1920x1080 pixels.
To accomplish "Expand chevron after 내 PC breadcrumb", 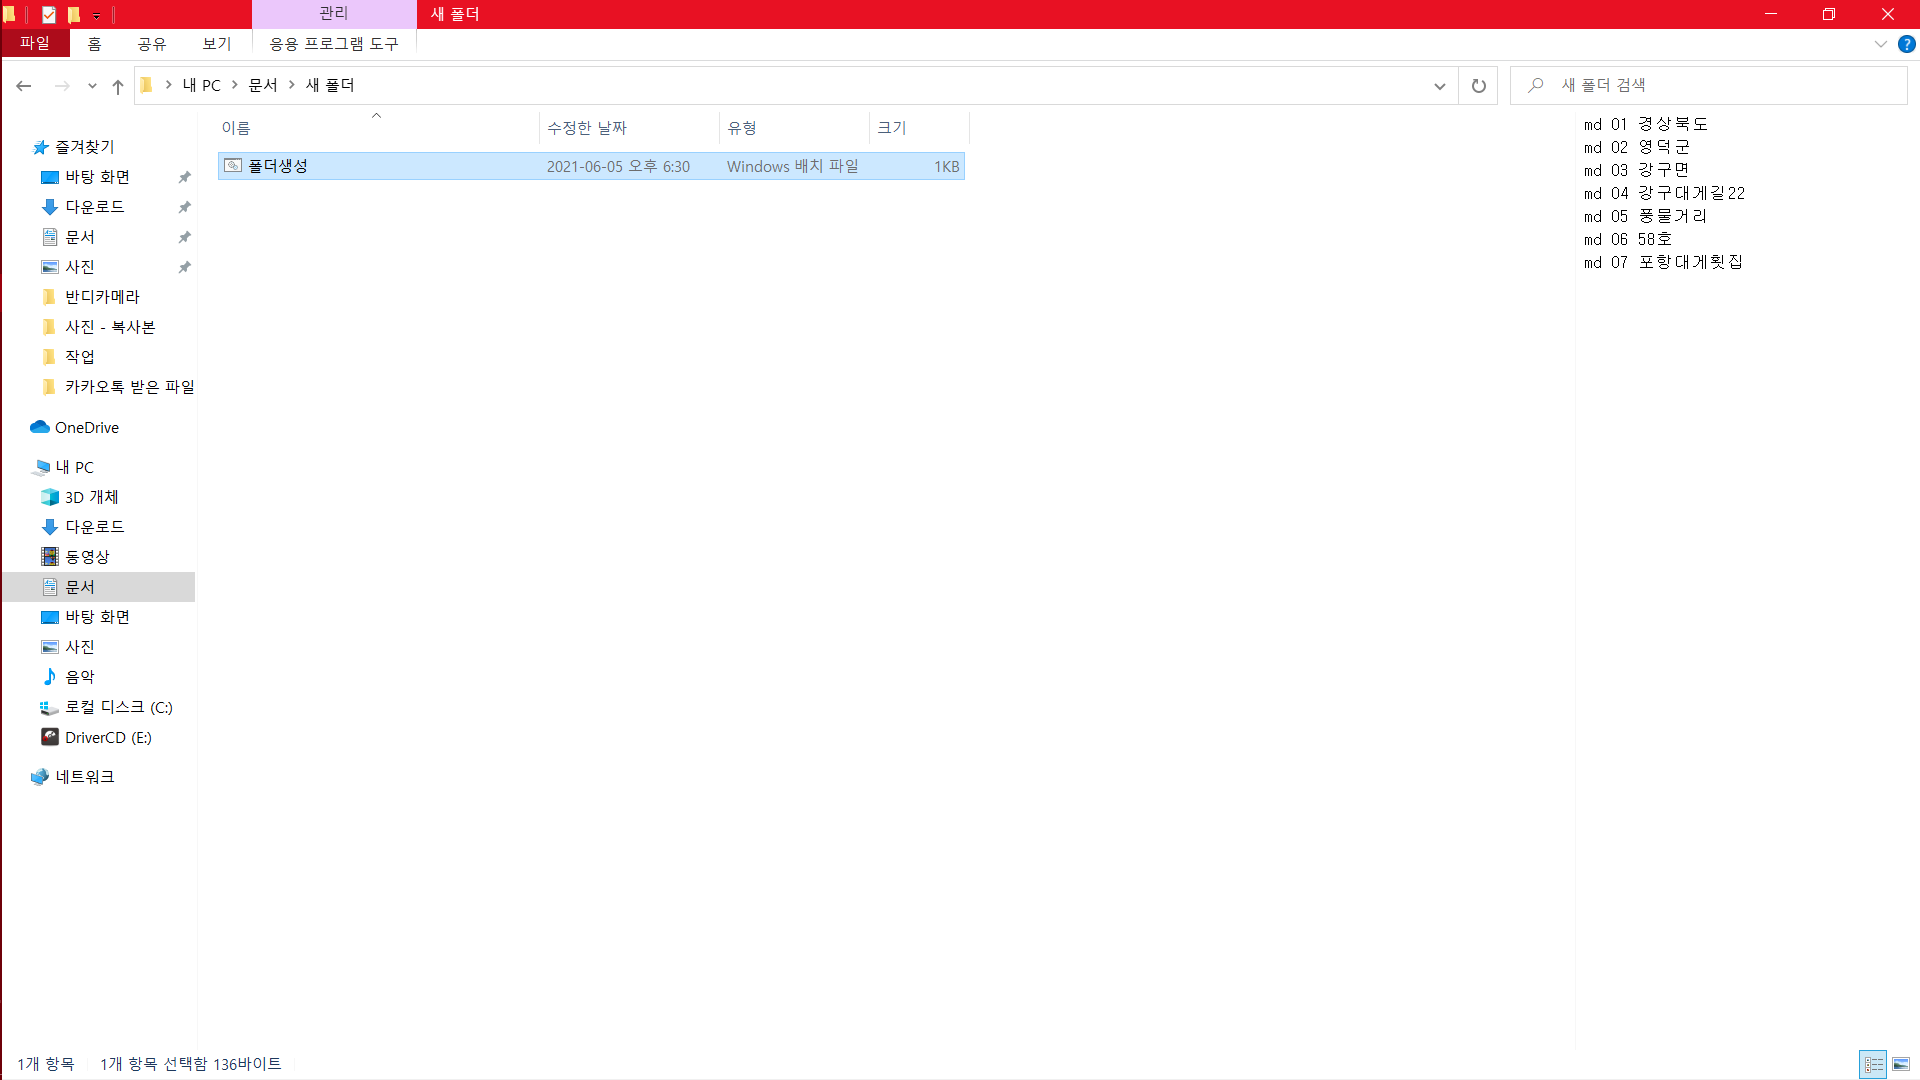I will point(235,86).
